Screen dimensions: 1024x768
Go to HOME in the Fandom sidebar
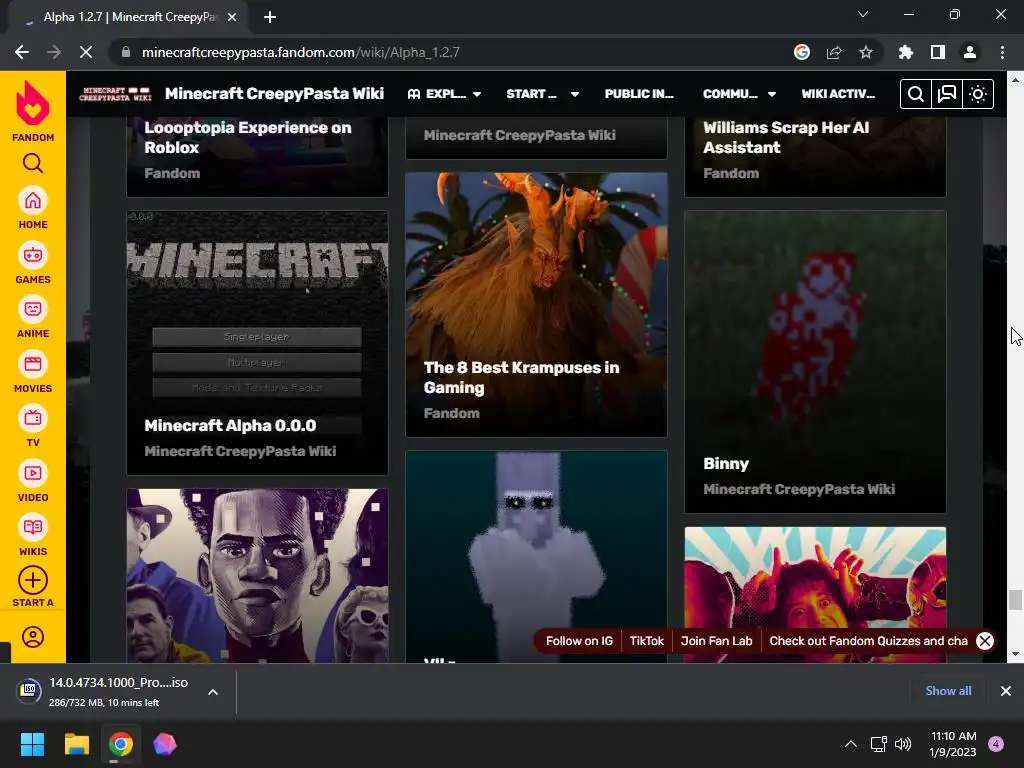33,208
